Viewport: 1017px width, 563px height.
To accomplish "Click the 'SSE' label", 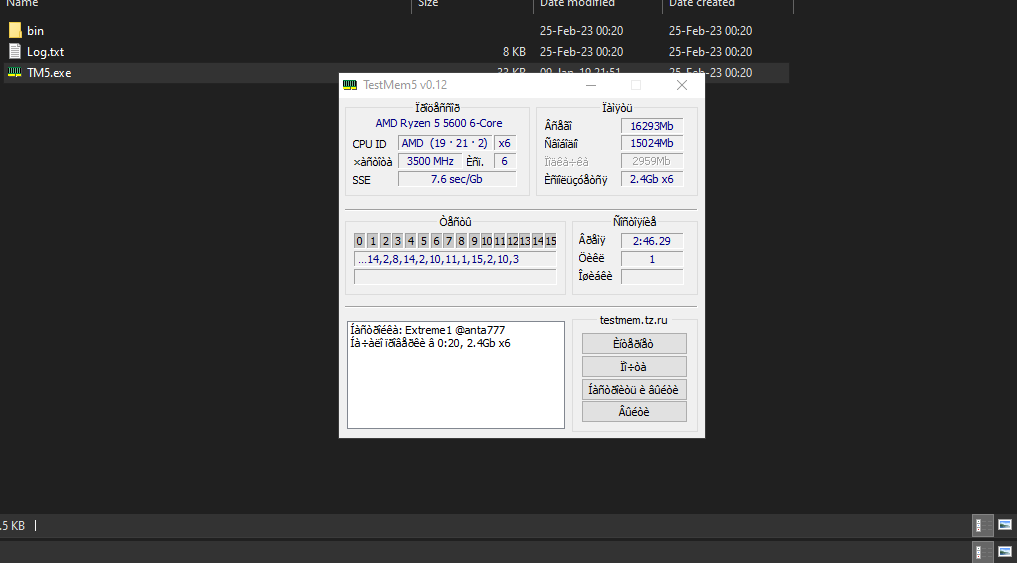I will coord(361,180).
